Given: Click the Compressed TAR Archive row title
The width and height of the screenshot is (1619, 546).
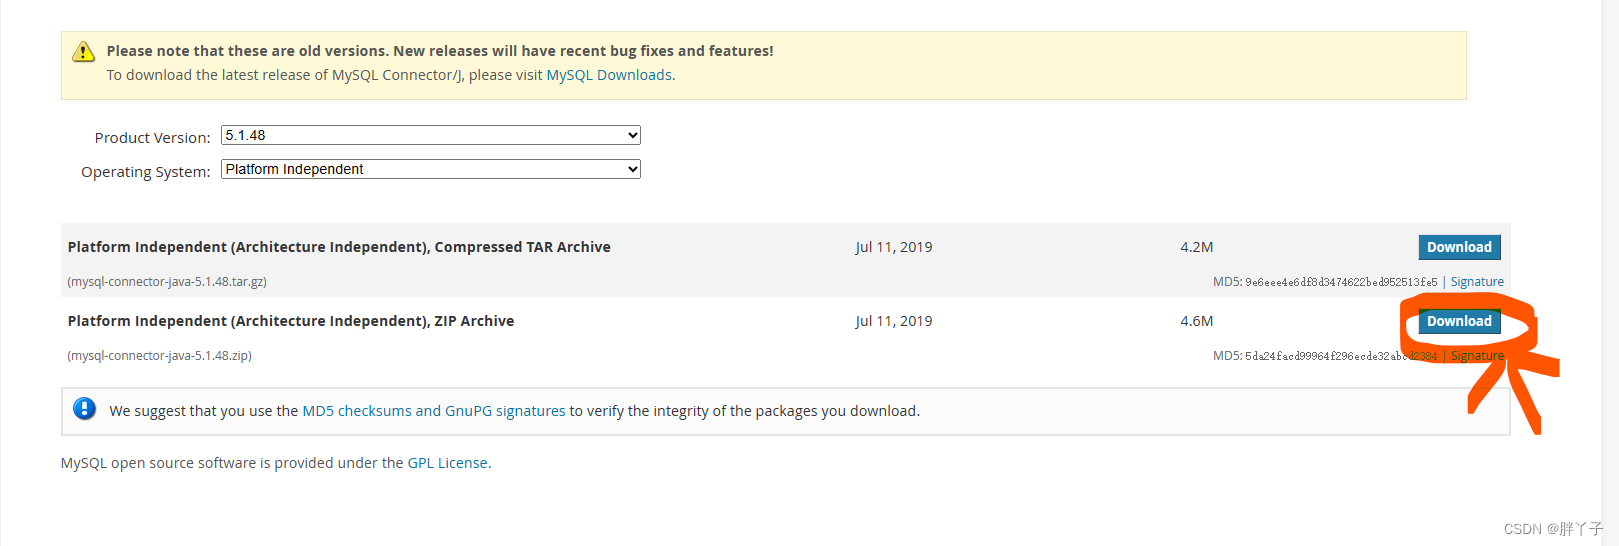Looking at the screenshot, I should [x=339, y=247].
